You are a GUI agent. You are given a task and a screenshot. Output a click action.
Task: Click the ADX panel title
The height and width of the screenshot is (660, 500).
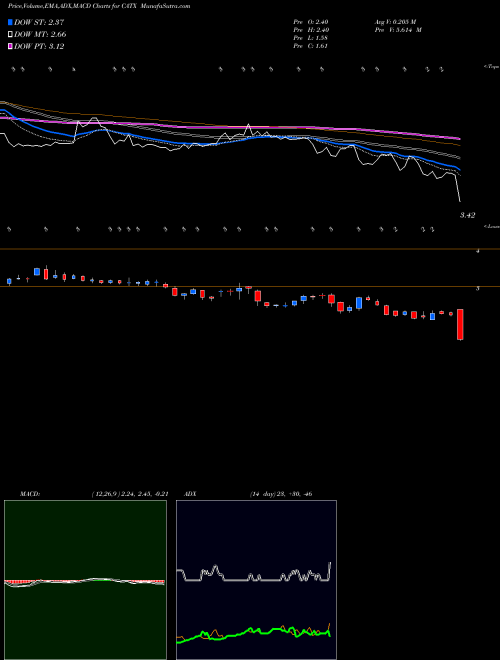point(190,494)
